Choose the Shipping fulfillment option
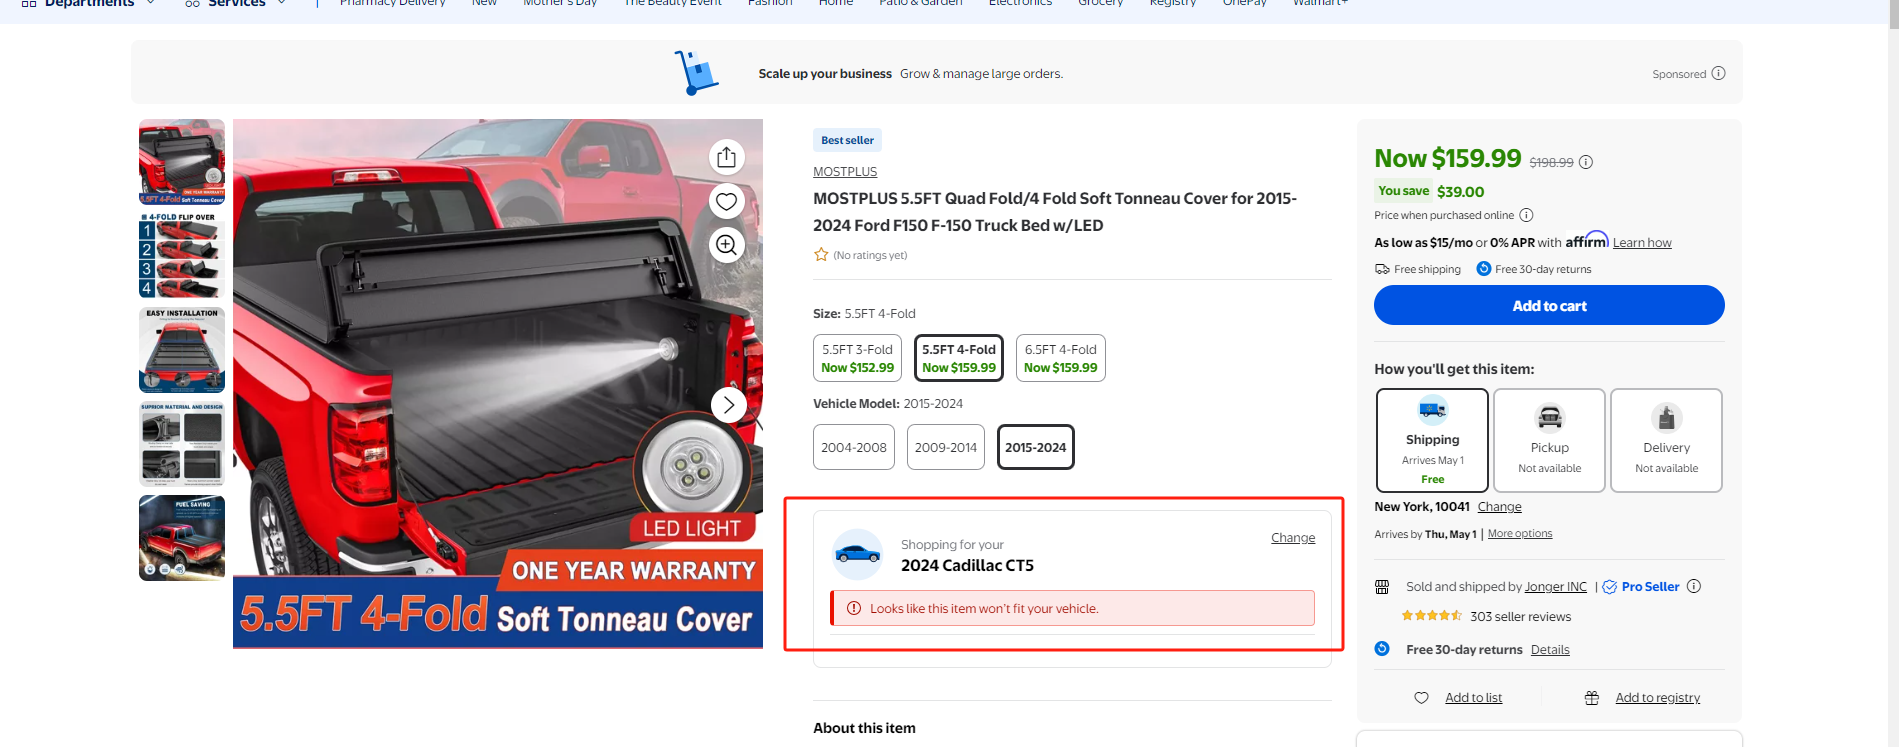The width and height of the screenshot is (1899, 747). tap(1433, 440)
